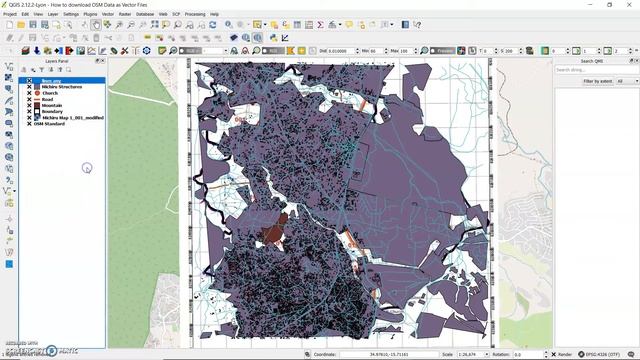640x360 pixels.
Task: Toggle visibility of OSM Standard layer
Action: click(29, 124)
